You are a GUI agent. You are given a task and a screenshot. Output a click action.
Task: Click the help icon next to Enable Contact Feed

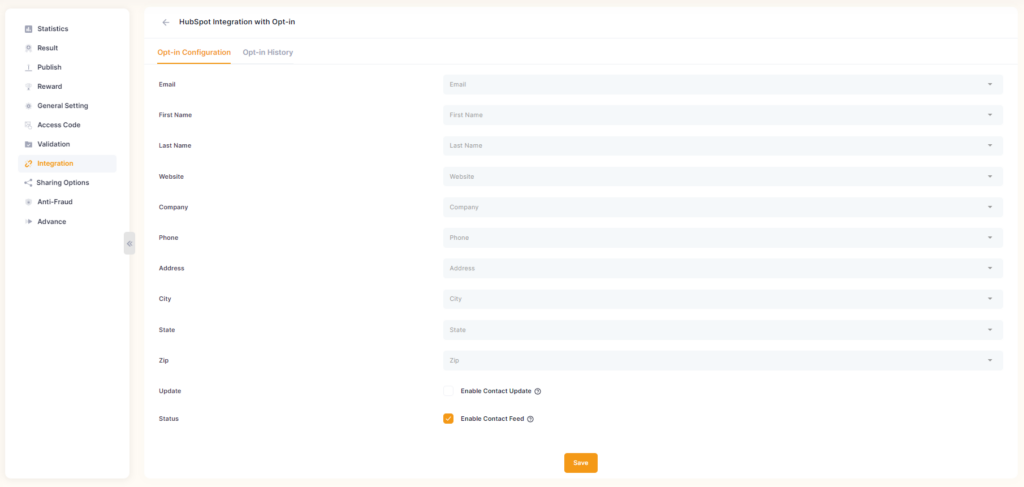point(530,419)
